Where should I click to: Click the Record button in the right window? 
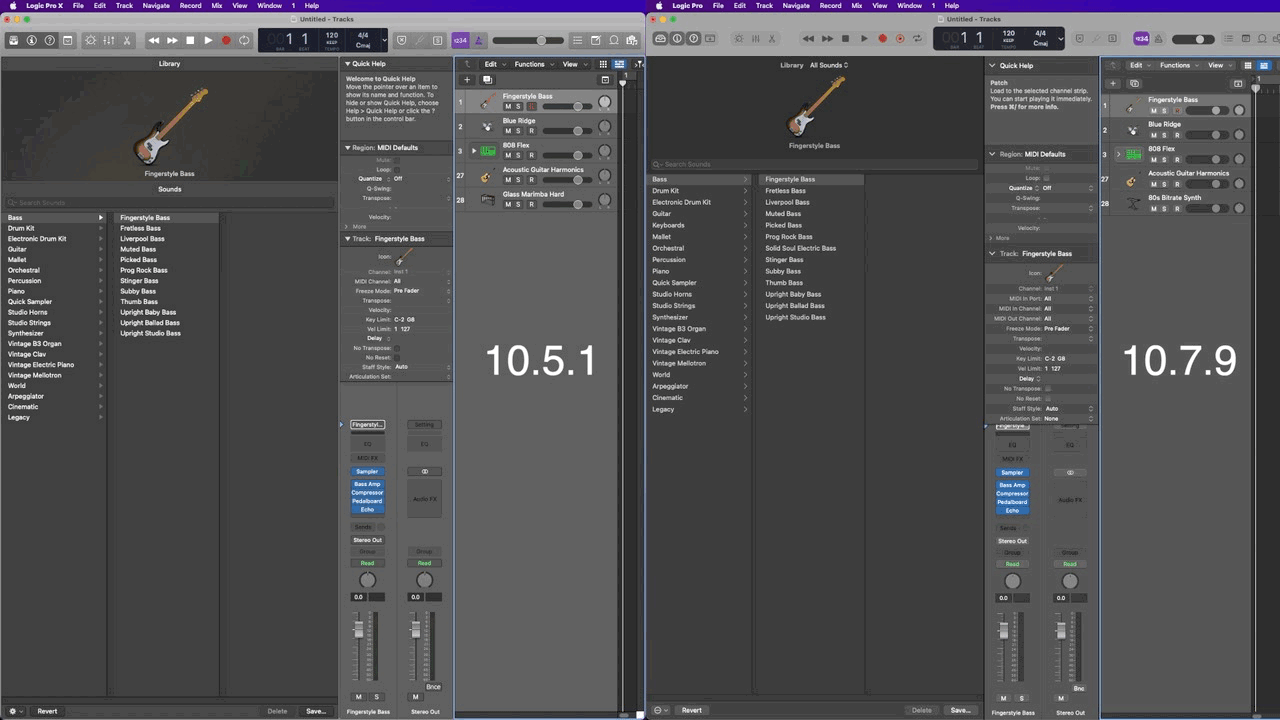point(882,39)
